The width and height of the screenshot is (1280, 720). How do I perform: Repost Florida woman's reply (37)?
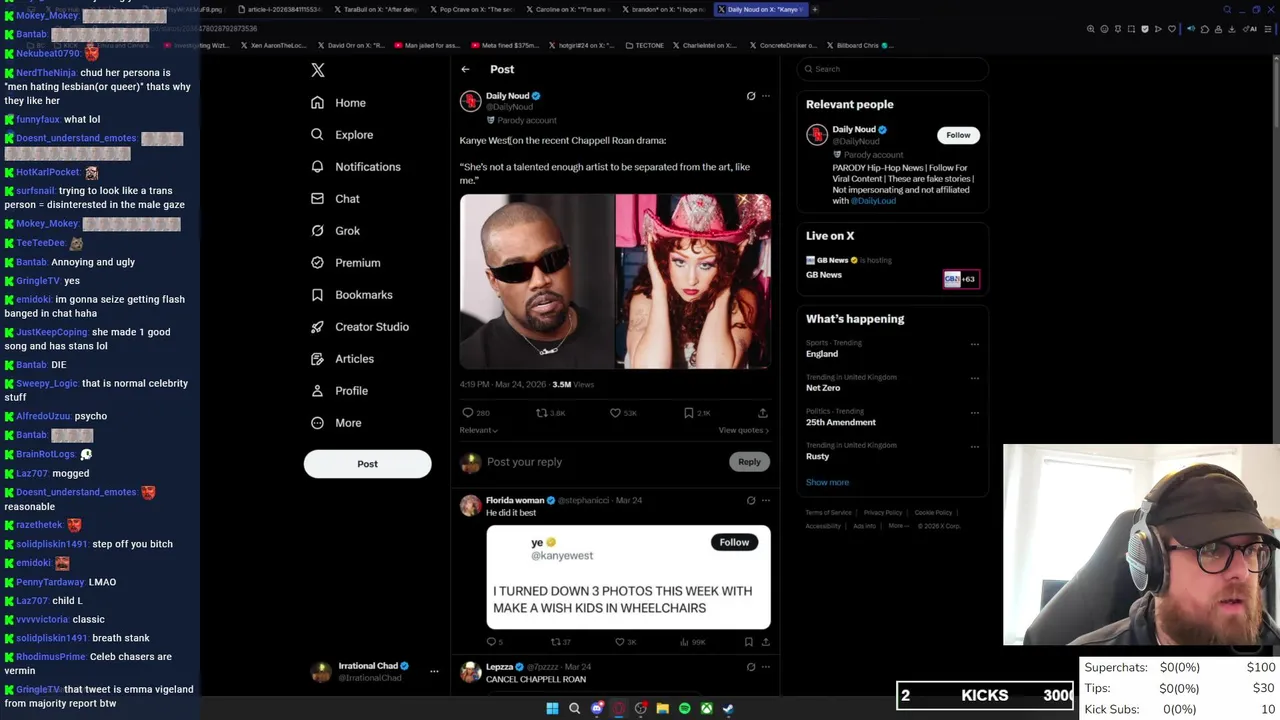point(561,642)
